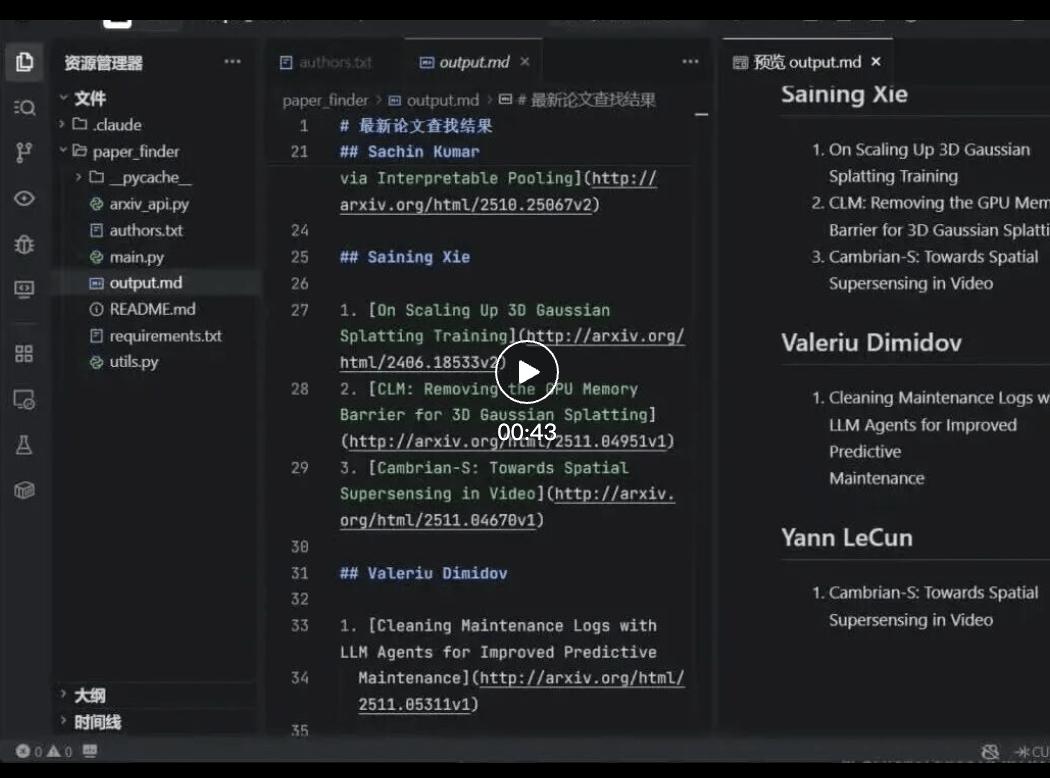Open the Search icon in activity bar
The width and height of the screenshot is (1050, 778).
(x=24, y=107)
